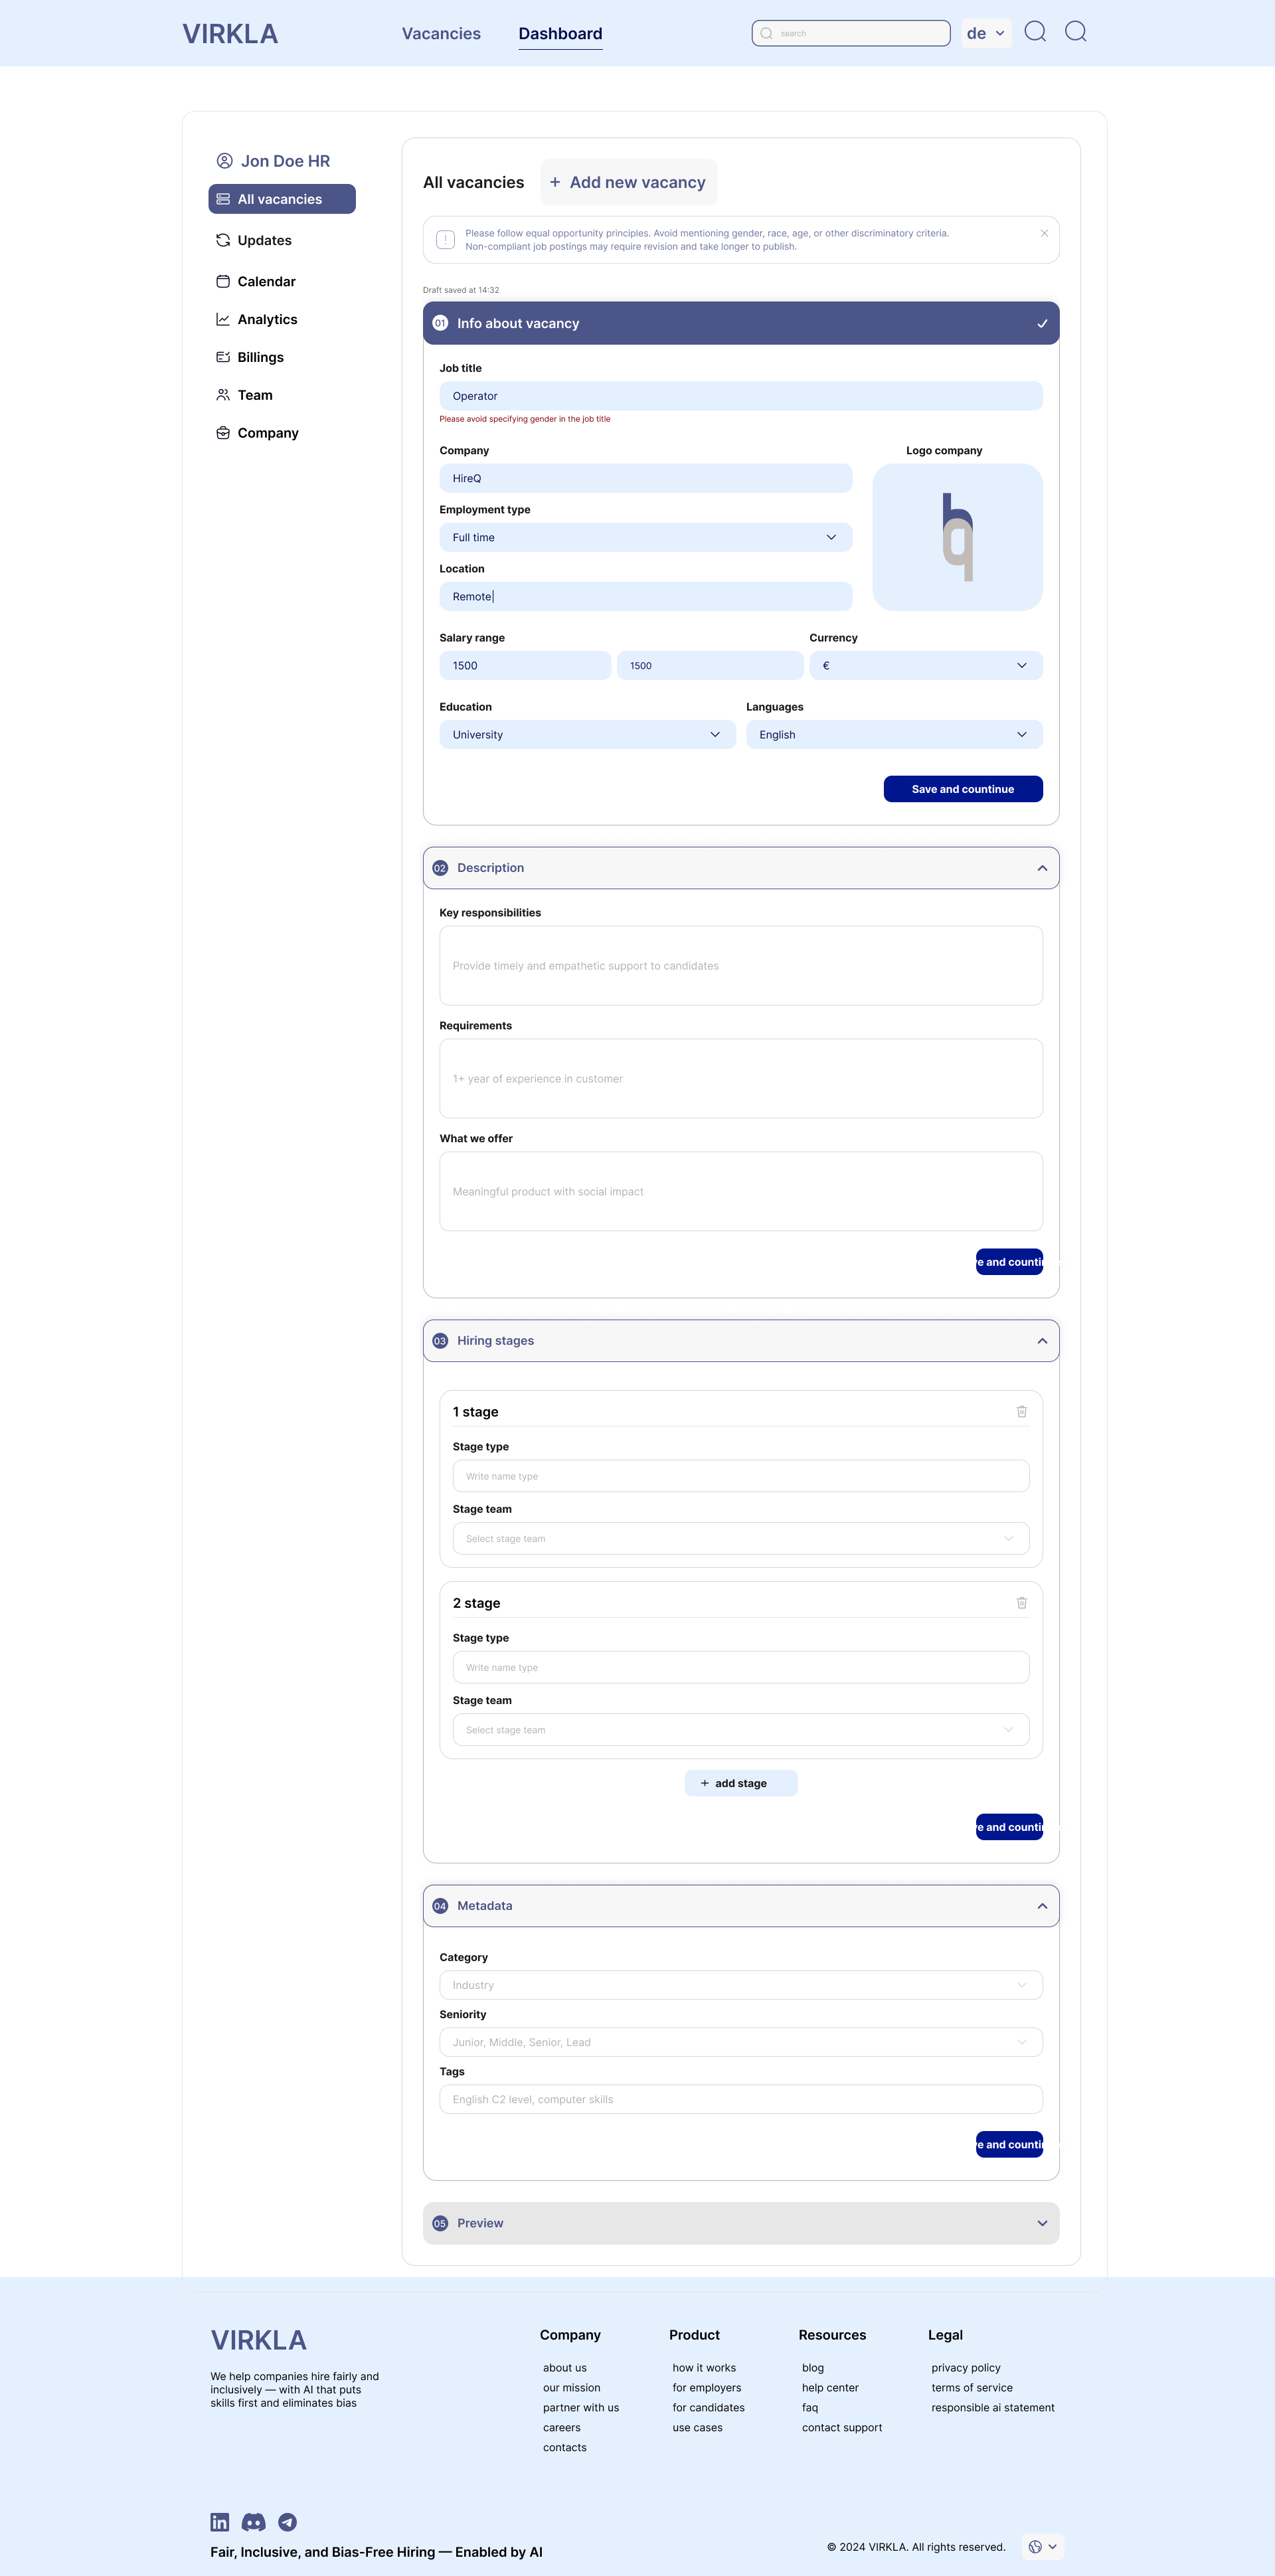Open the Discord icon in footer
This screenshot has width=1275, height=2576.
click(x=254, y=2522)
